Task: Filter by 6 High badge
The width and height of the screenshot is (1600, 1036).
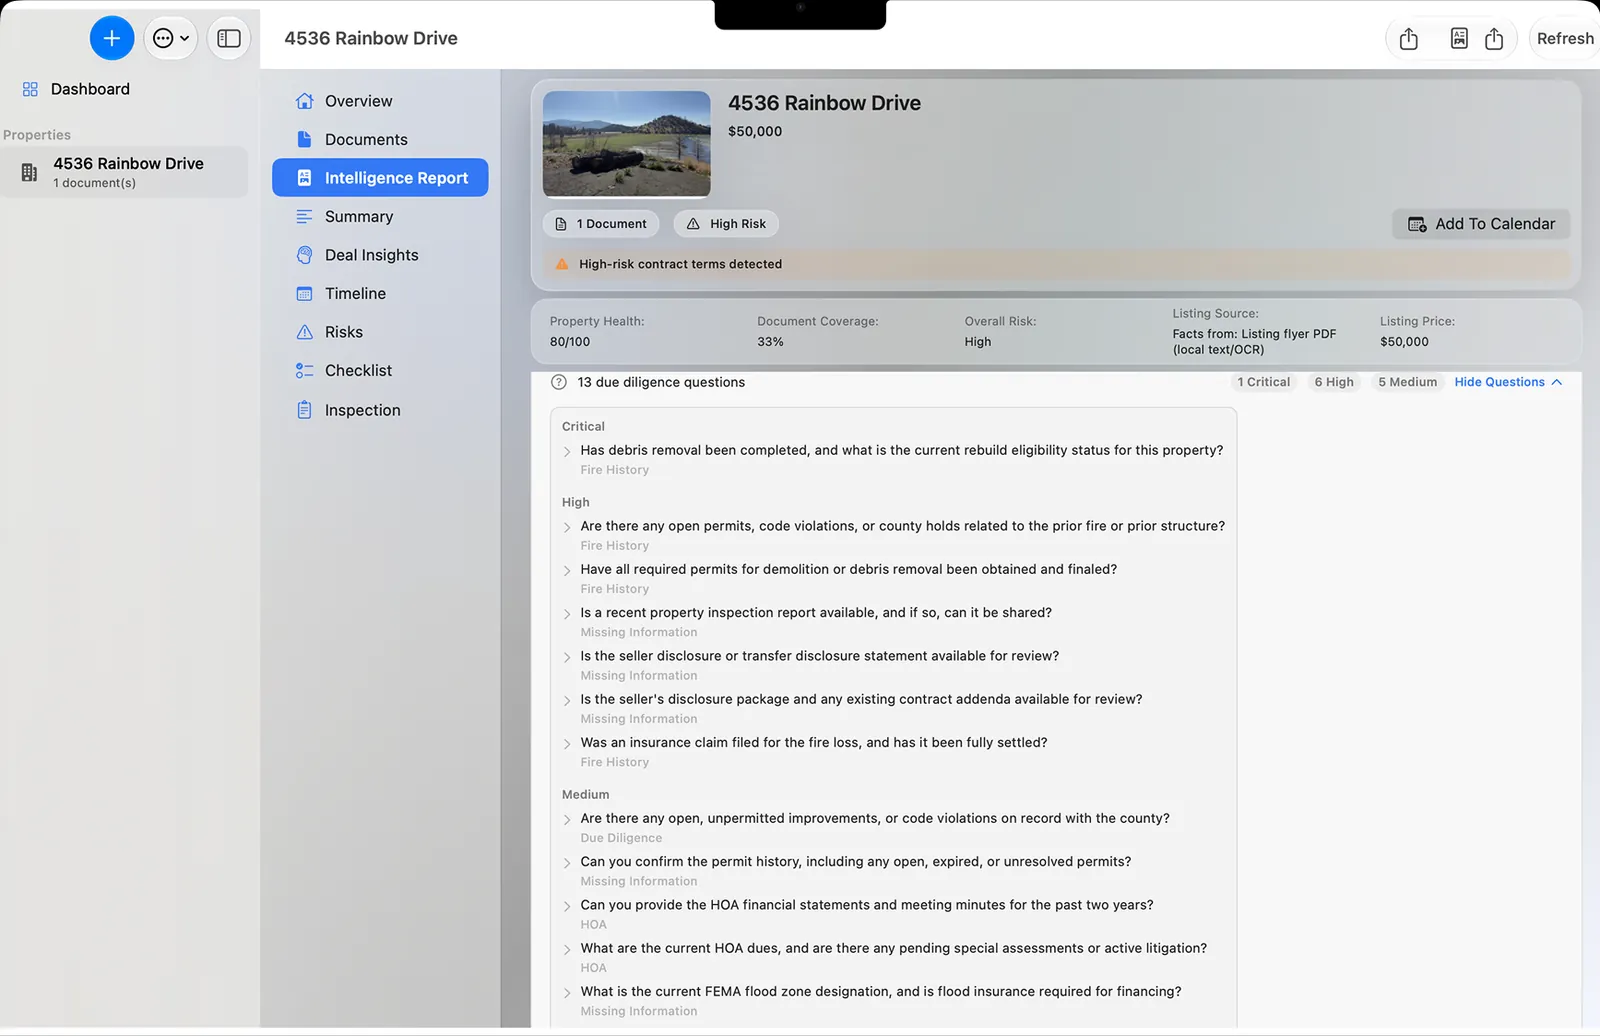Action: [x=1334, y=382]
